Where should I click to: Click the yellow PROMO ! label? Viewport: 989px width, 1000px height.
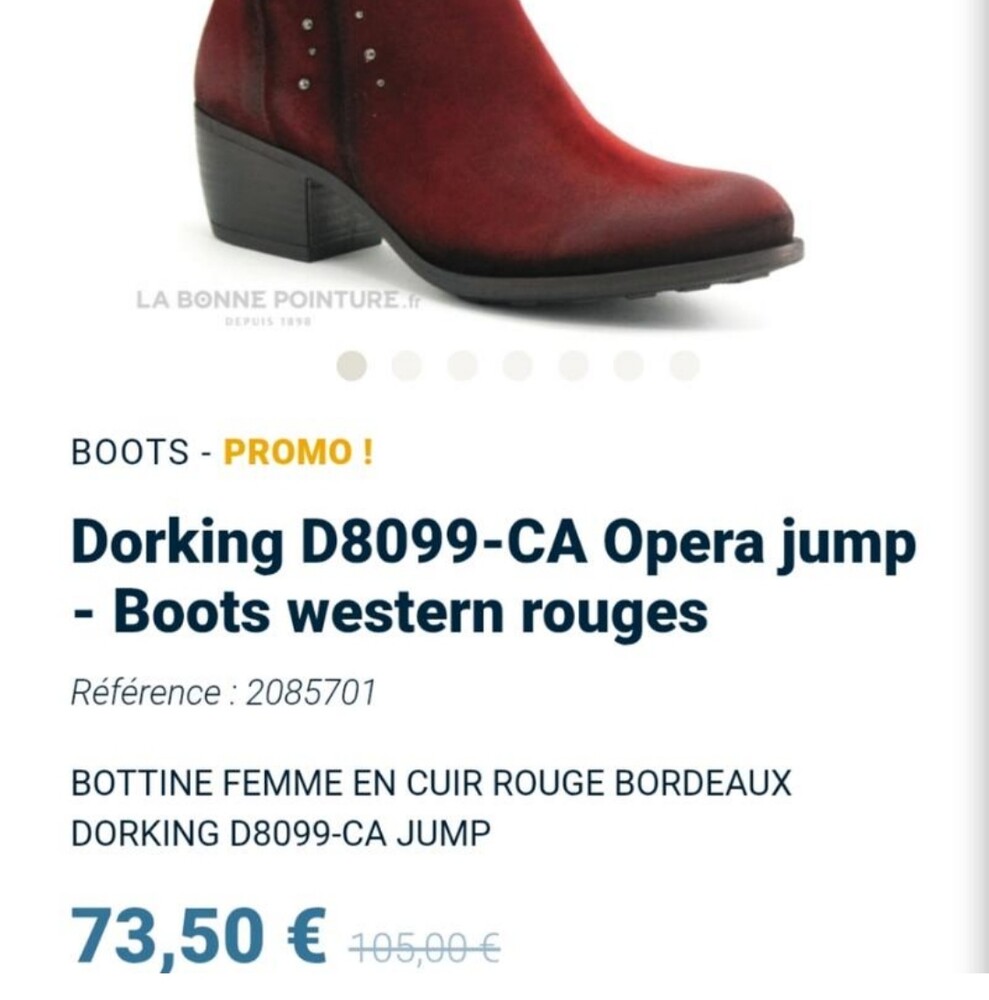(298, 452)
